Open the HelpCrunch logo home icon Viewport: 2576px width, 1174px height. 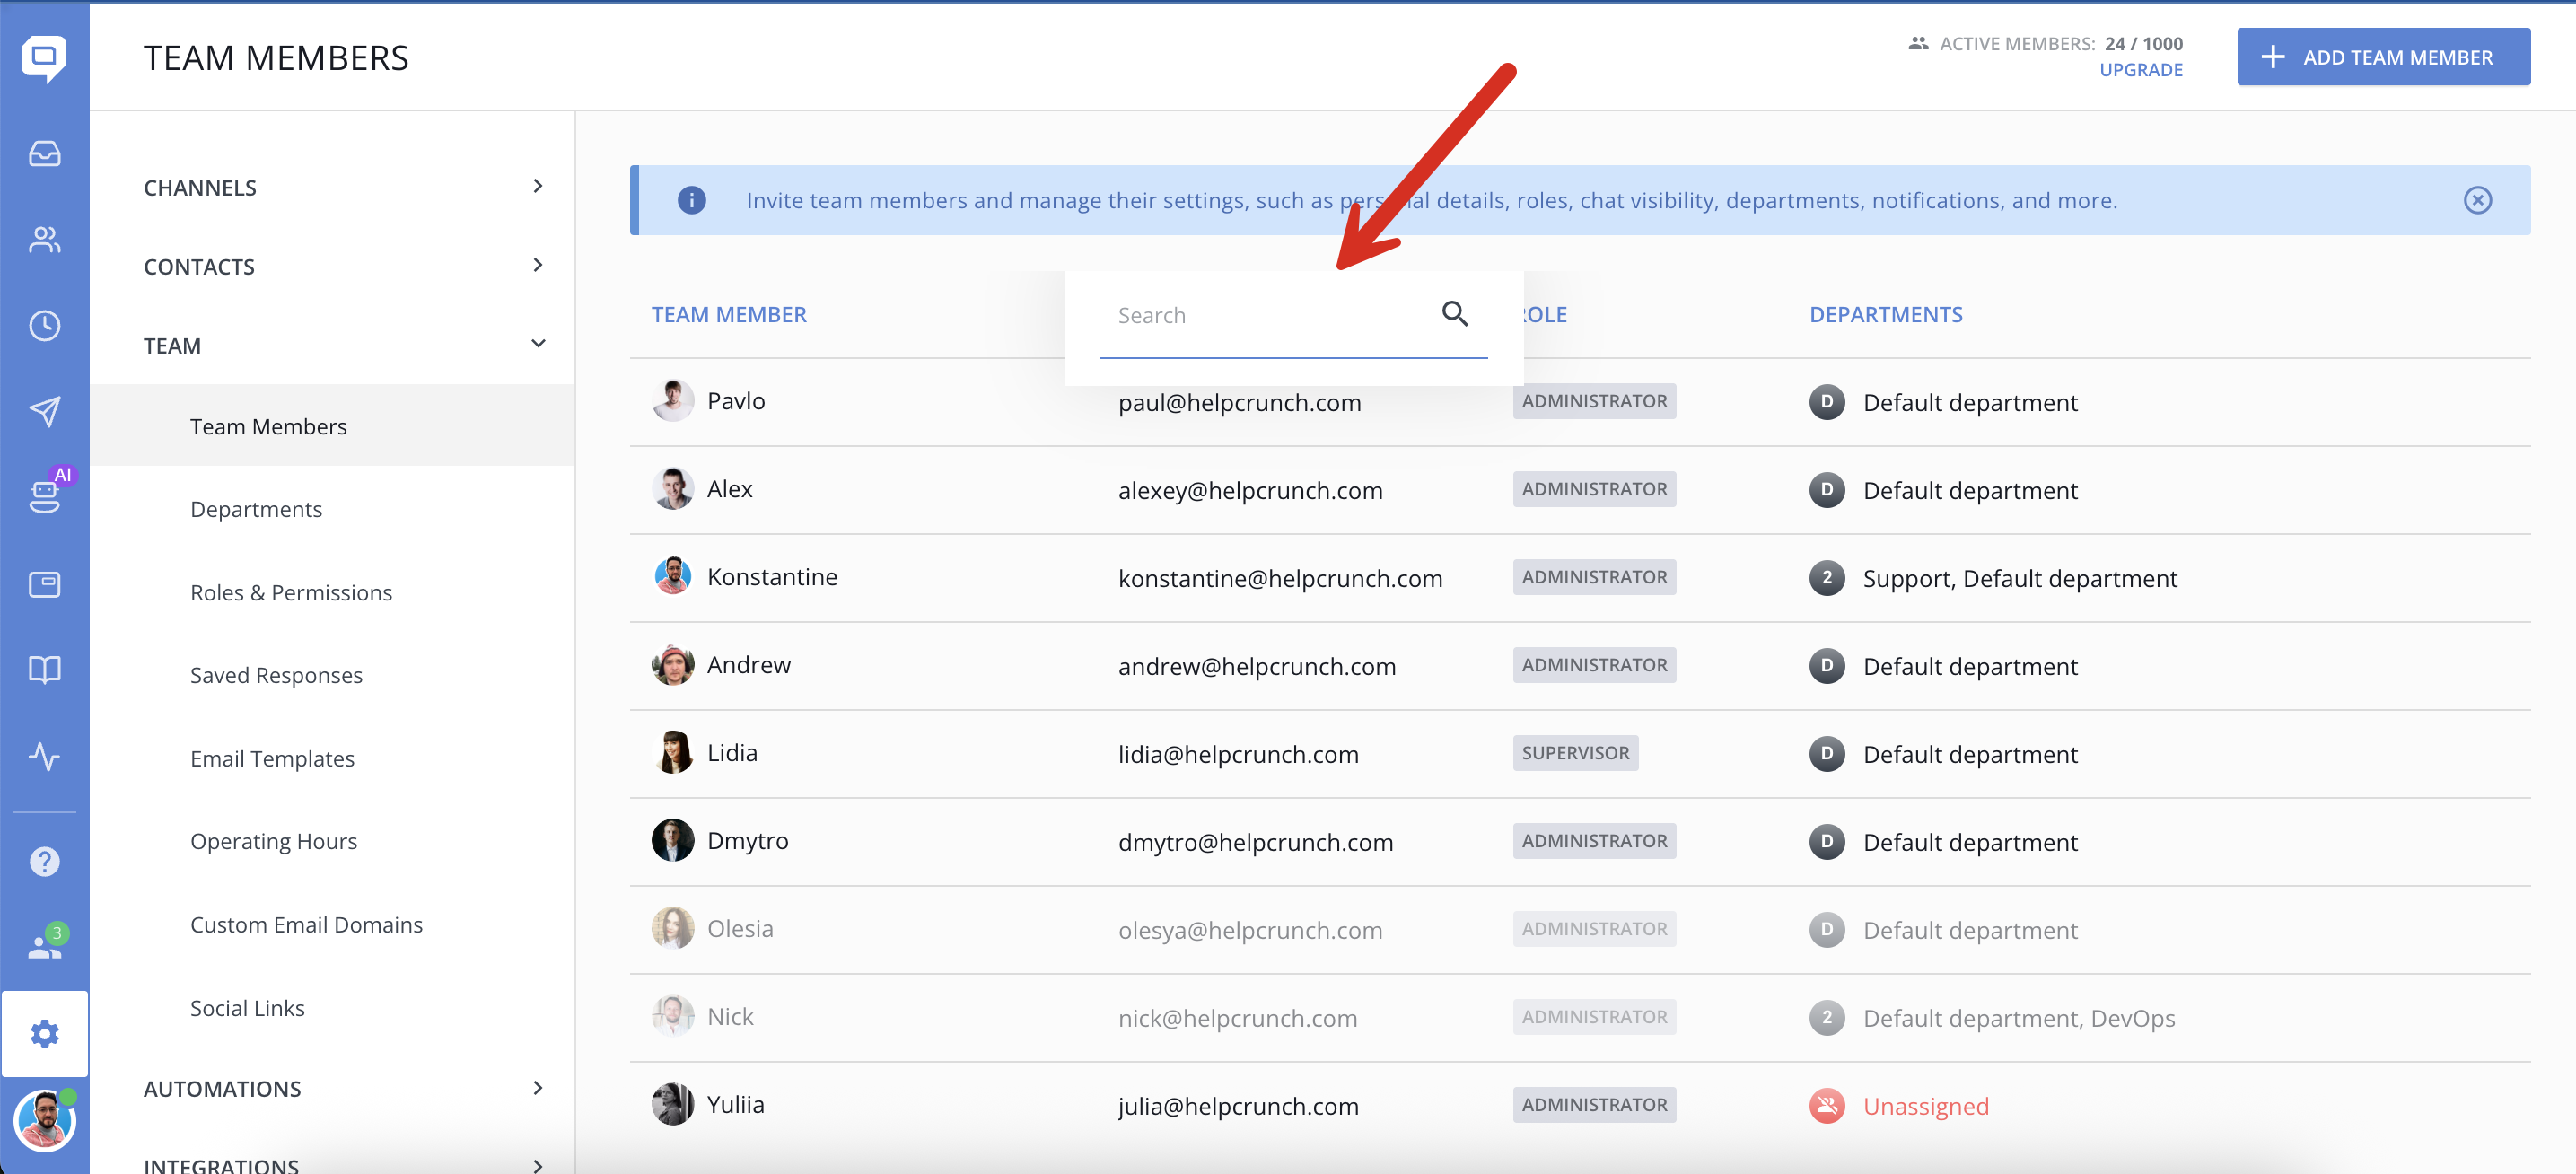tap(44, 57)
